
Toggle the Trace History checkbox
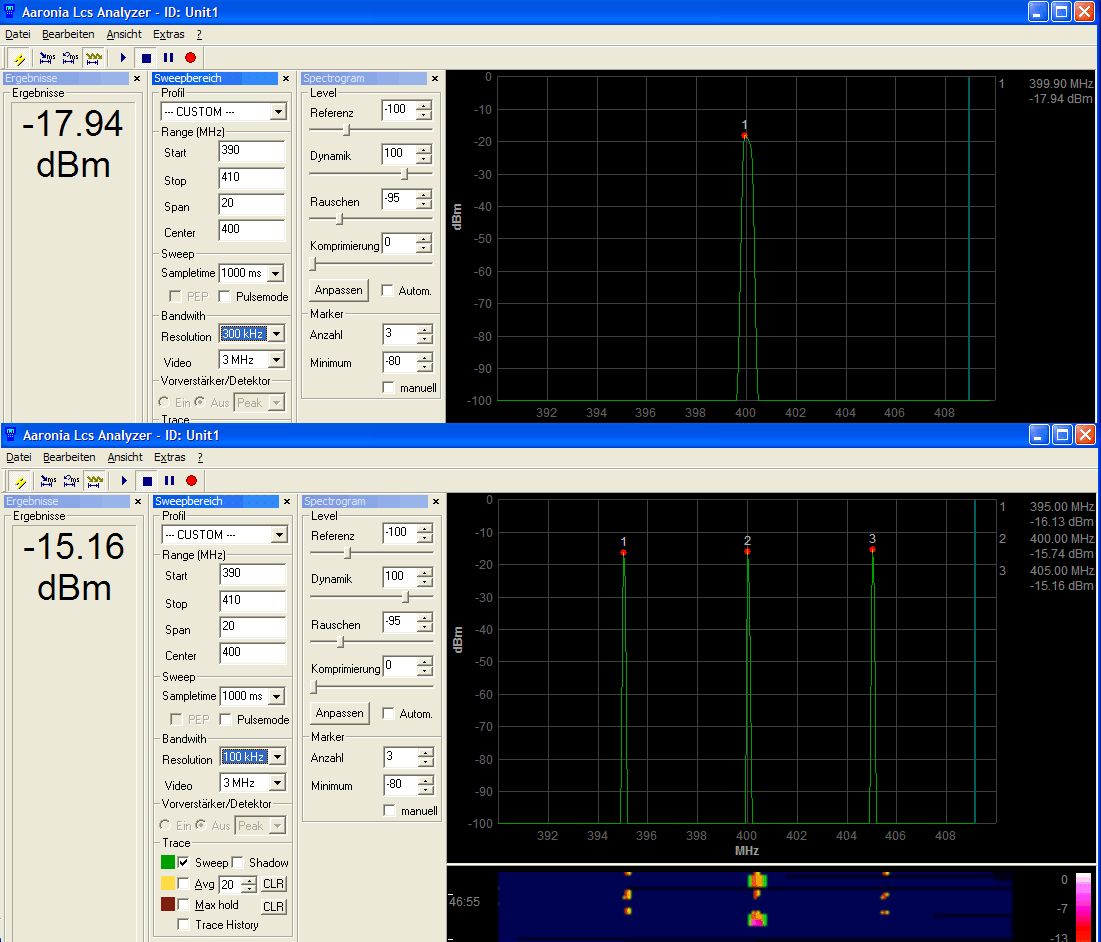click(x=183, y=925)
